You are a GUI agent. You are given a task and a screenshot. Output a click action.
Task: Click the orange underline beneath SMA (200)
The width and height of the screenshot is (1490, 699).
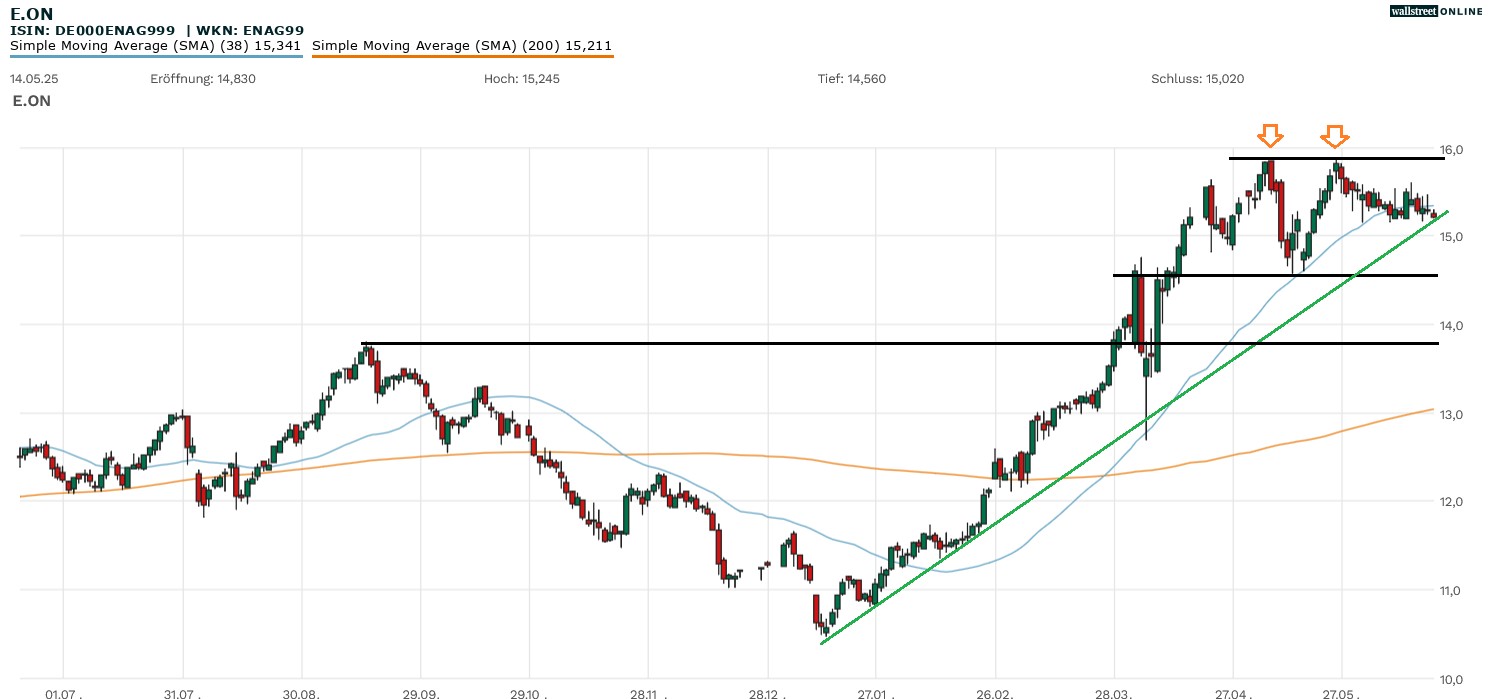[462, 56]
